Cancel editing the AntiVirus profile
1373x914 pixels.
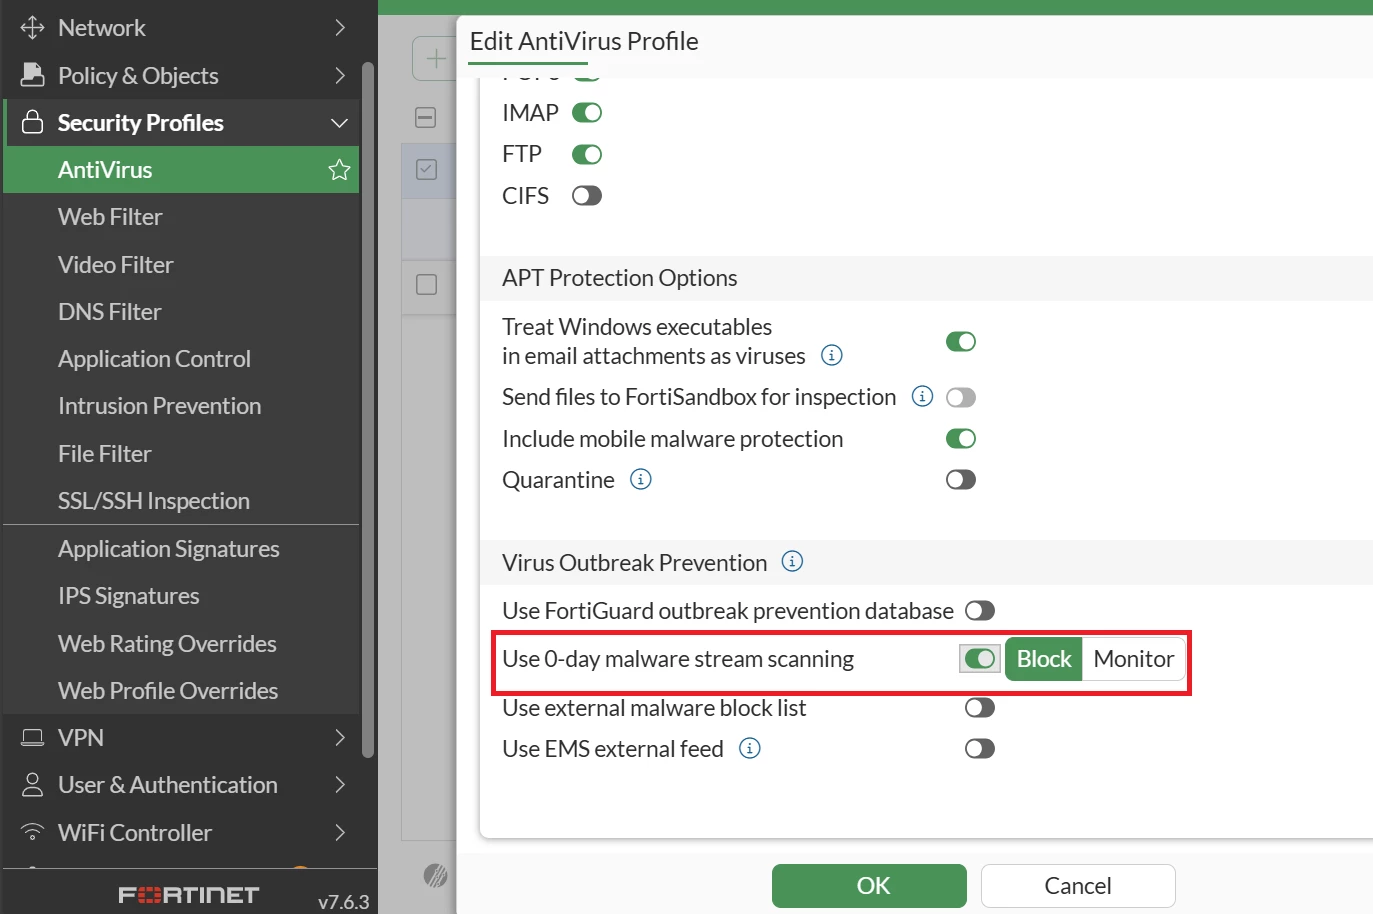point(1078,886)
